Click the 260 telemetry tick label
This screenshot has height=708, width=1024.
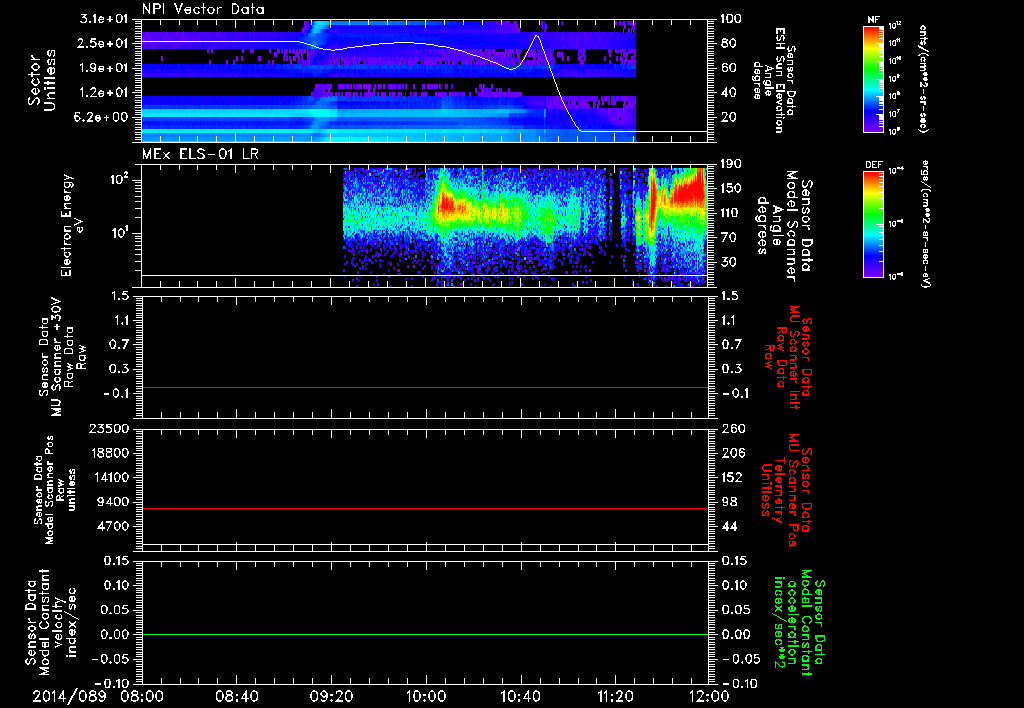[x=733, y=428]
